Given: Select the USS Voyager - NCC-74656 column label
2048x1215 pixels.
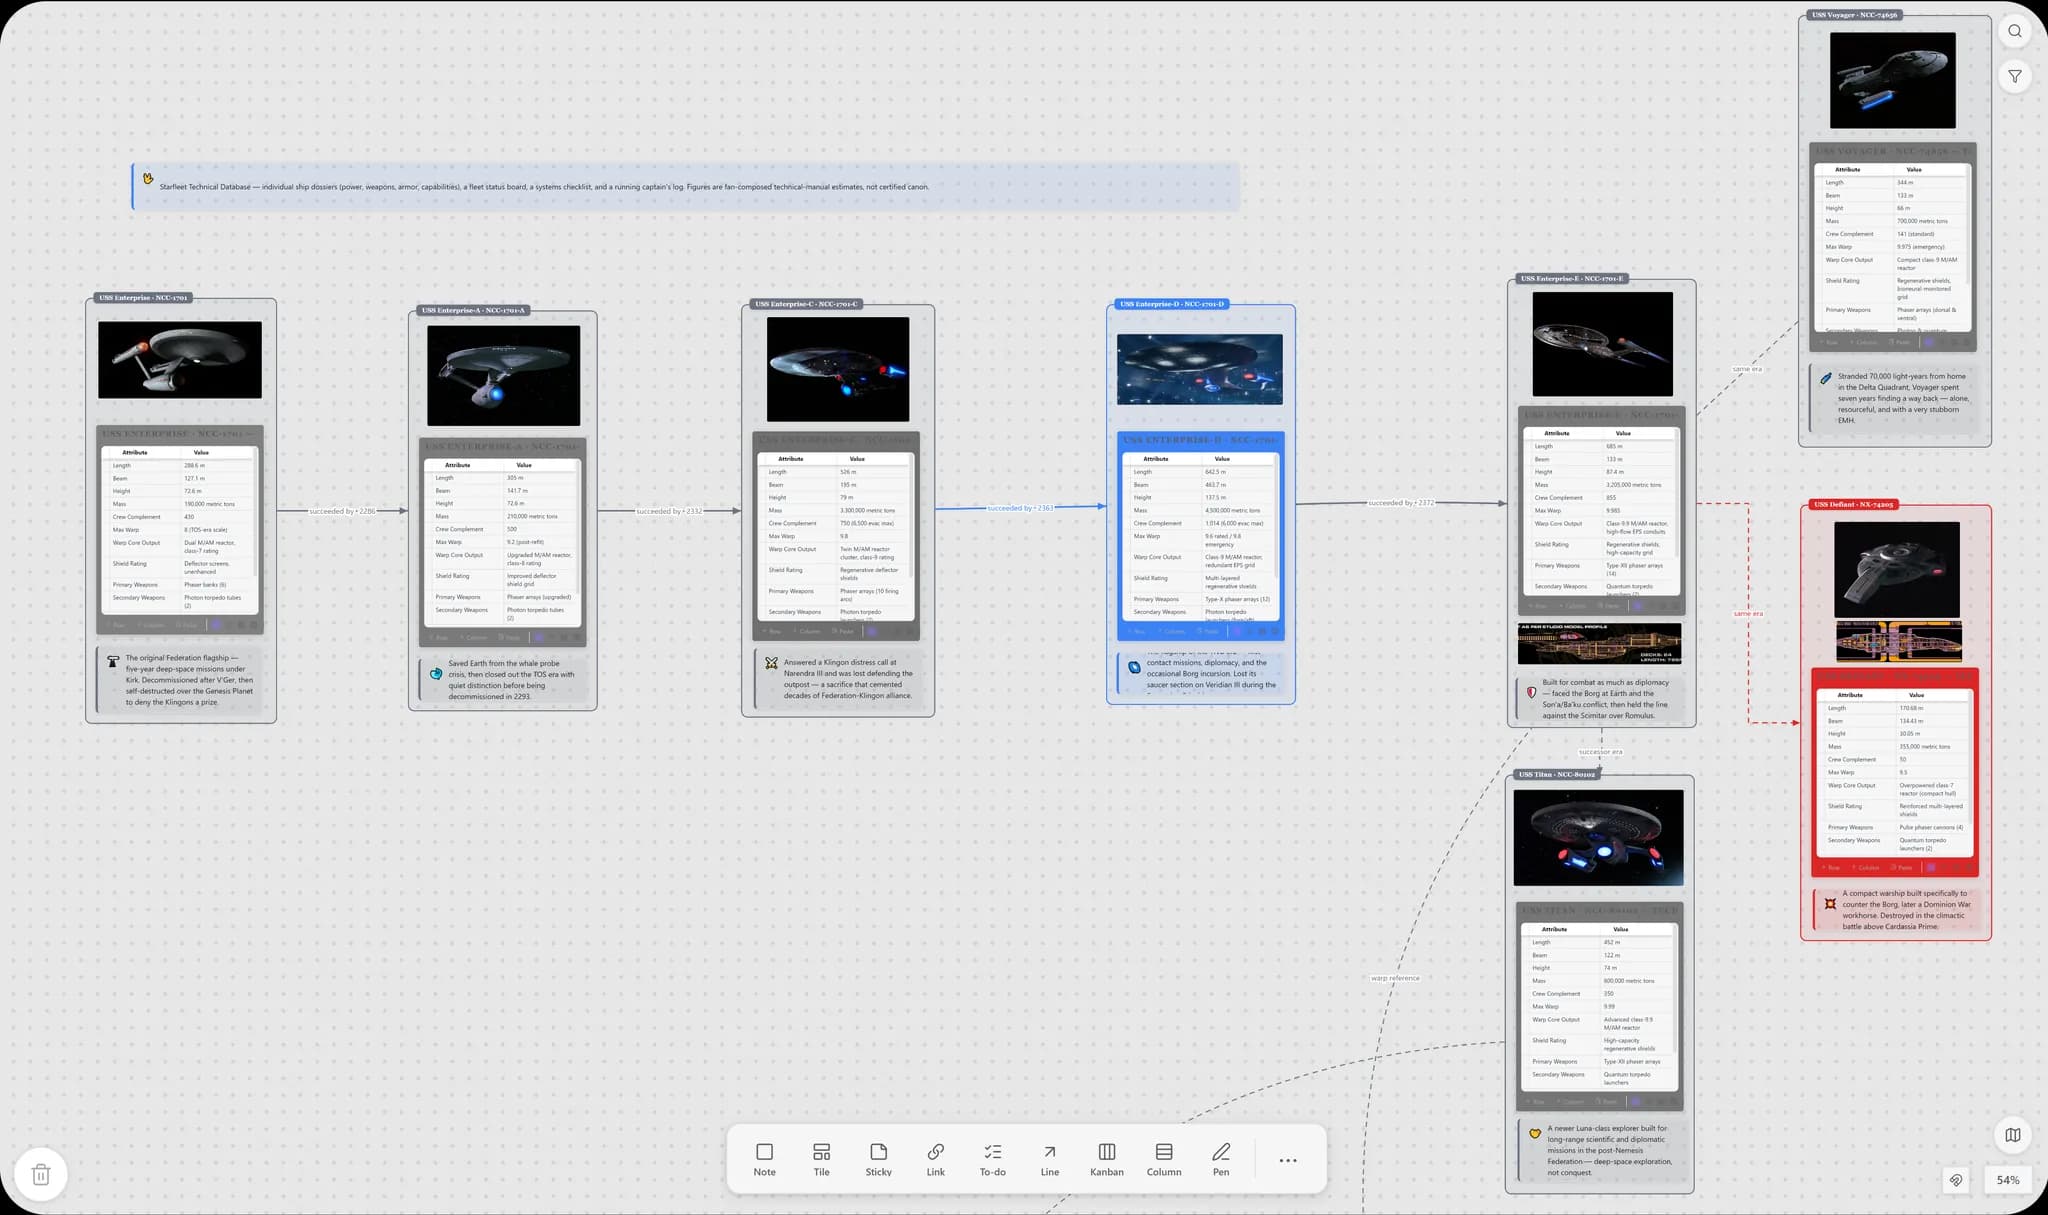Looking at the screenshot, I should tap(1855, 15).
